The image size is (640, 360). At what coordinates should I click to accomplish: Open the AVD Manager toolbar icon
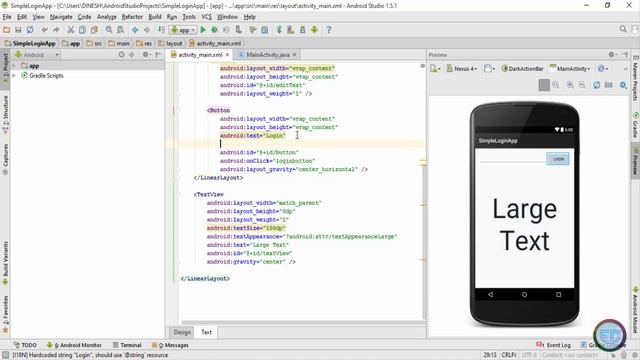(x=291, y=30)
